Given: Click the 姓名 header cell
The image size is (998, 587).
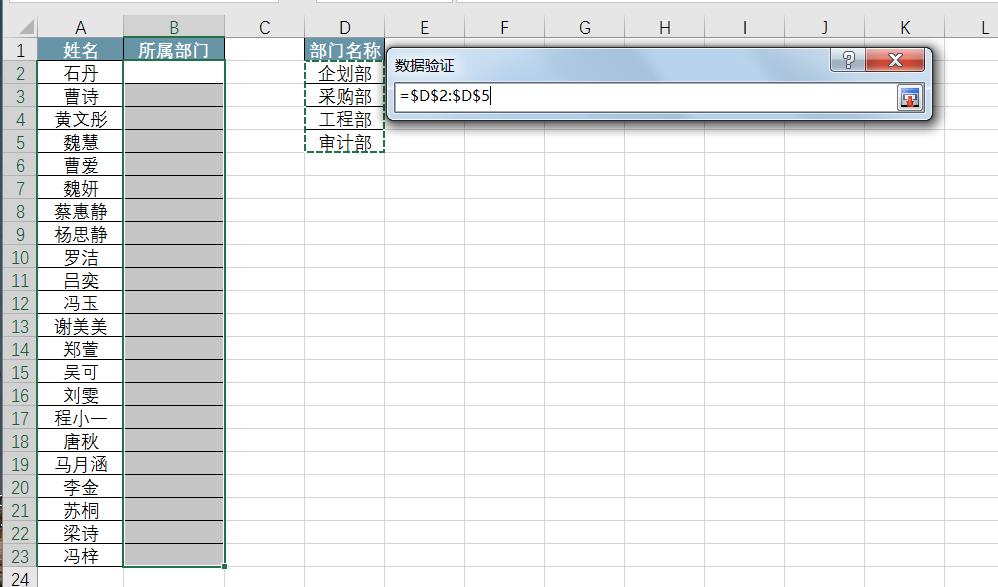Looking at the screenshot, I should 80,50.
